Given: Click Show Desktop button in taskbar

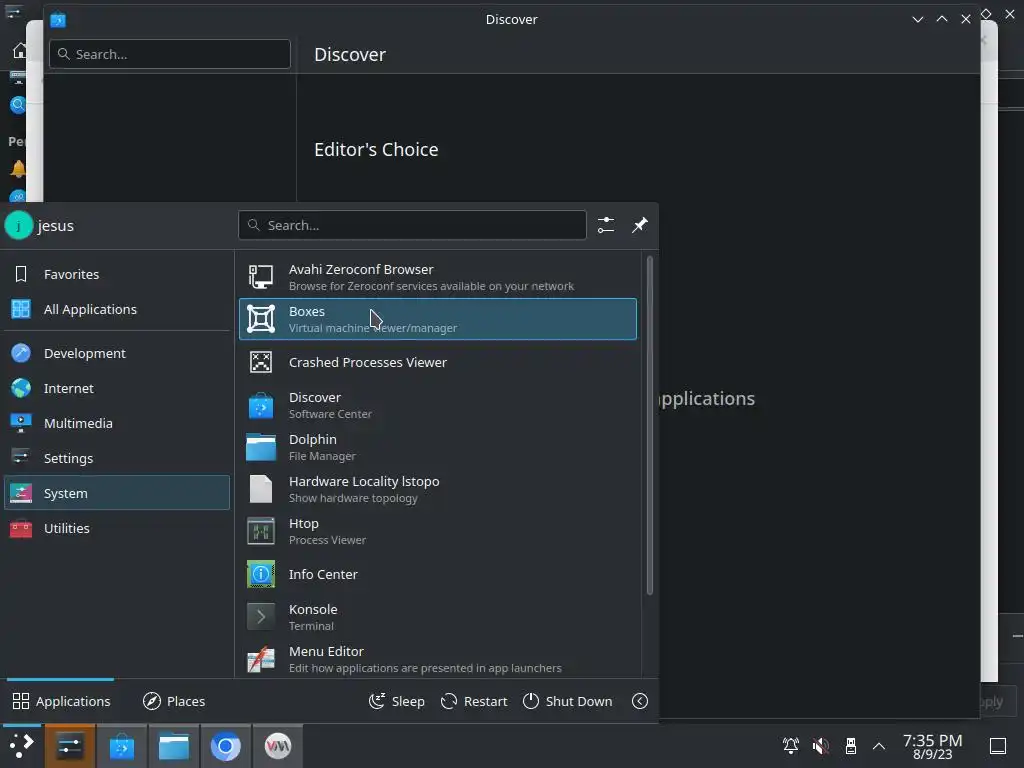Looking at the screenshot, I should tap(998, 746).
